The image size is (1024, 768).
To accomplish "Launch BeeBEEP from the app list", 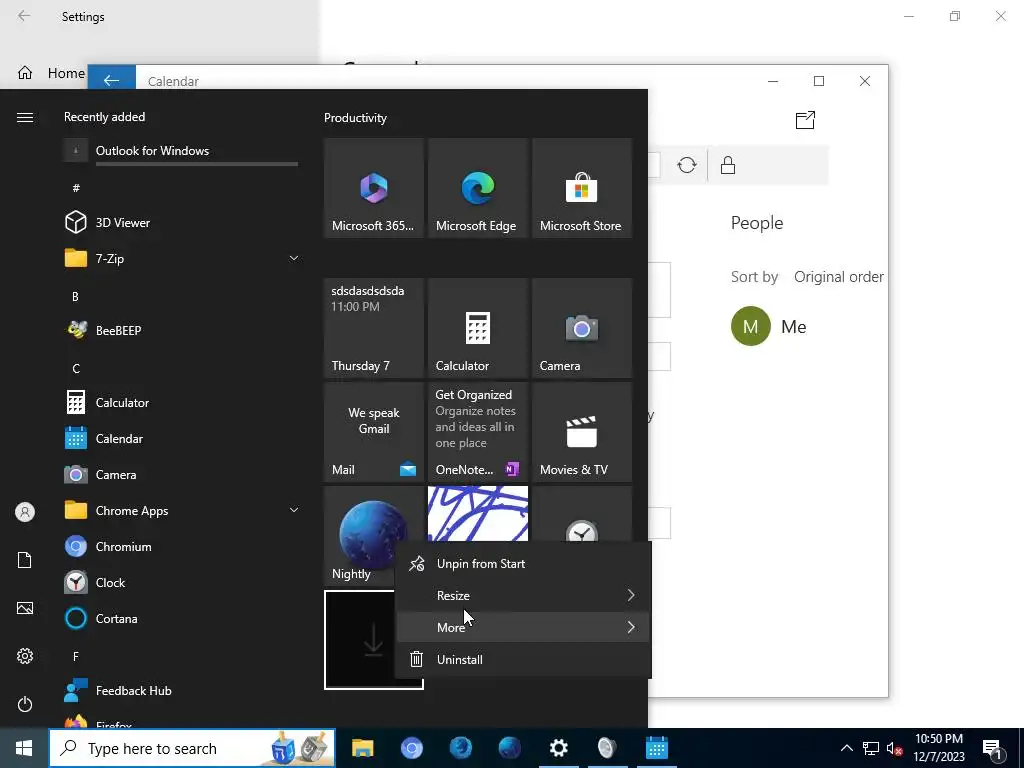I will 182,330.
